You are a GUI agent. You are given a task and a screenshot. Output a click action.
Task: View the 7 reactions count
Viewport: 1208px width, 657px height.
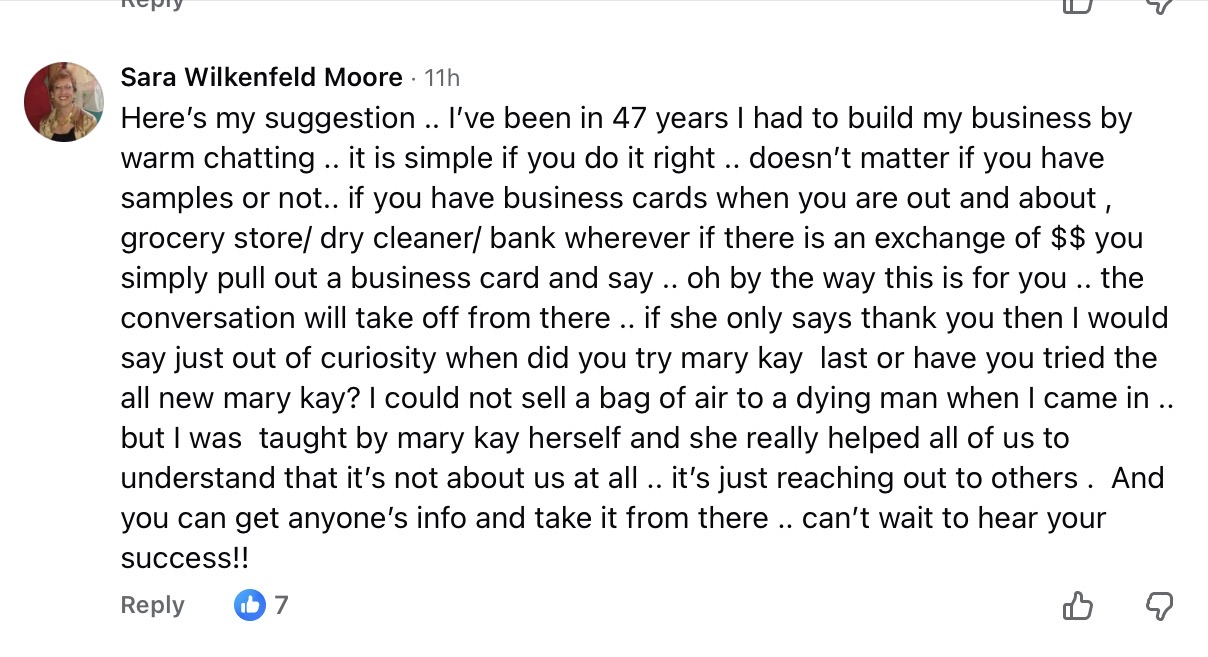coord(281,605)
